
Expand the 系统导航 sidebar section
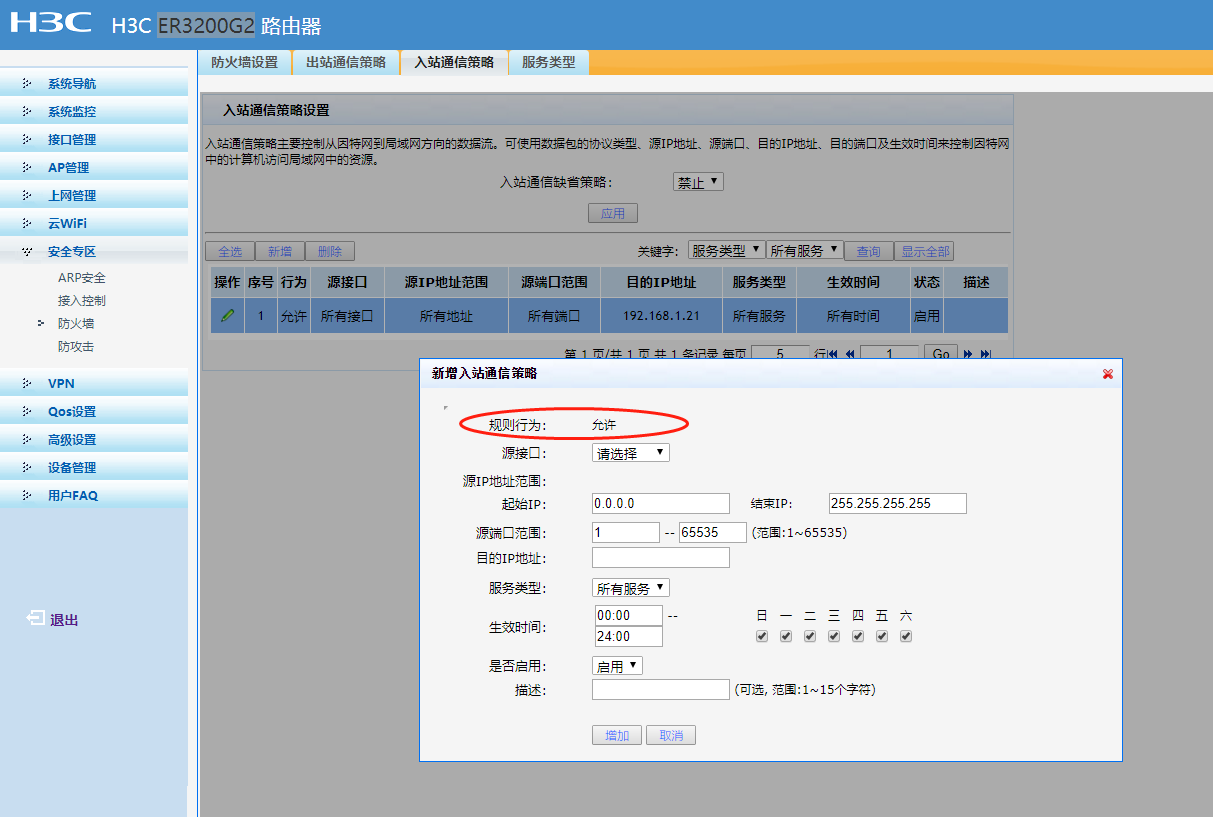tap(94, 83)
